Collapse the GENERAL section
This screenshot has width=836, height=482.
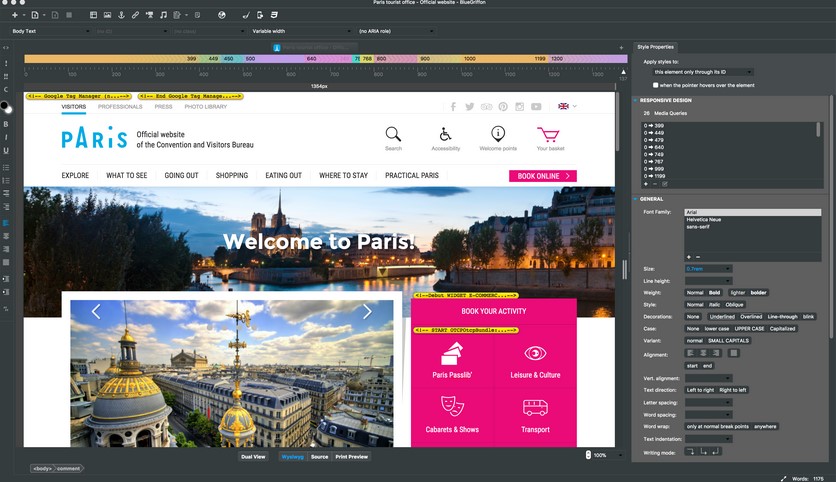636,199
